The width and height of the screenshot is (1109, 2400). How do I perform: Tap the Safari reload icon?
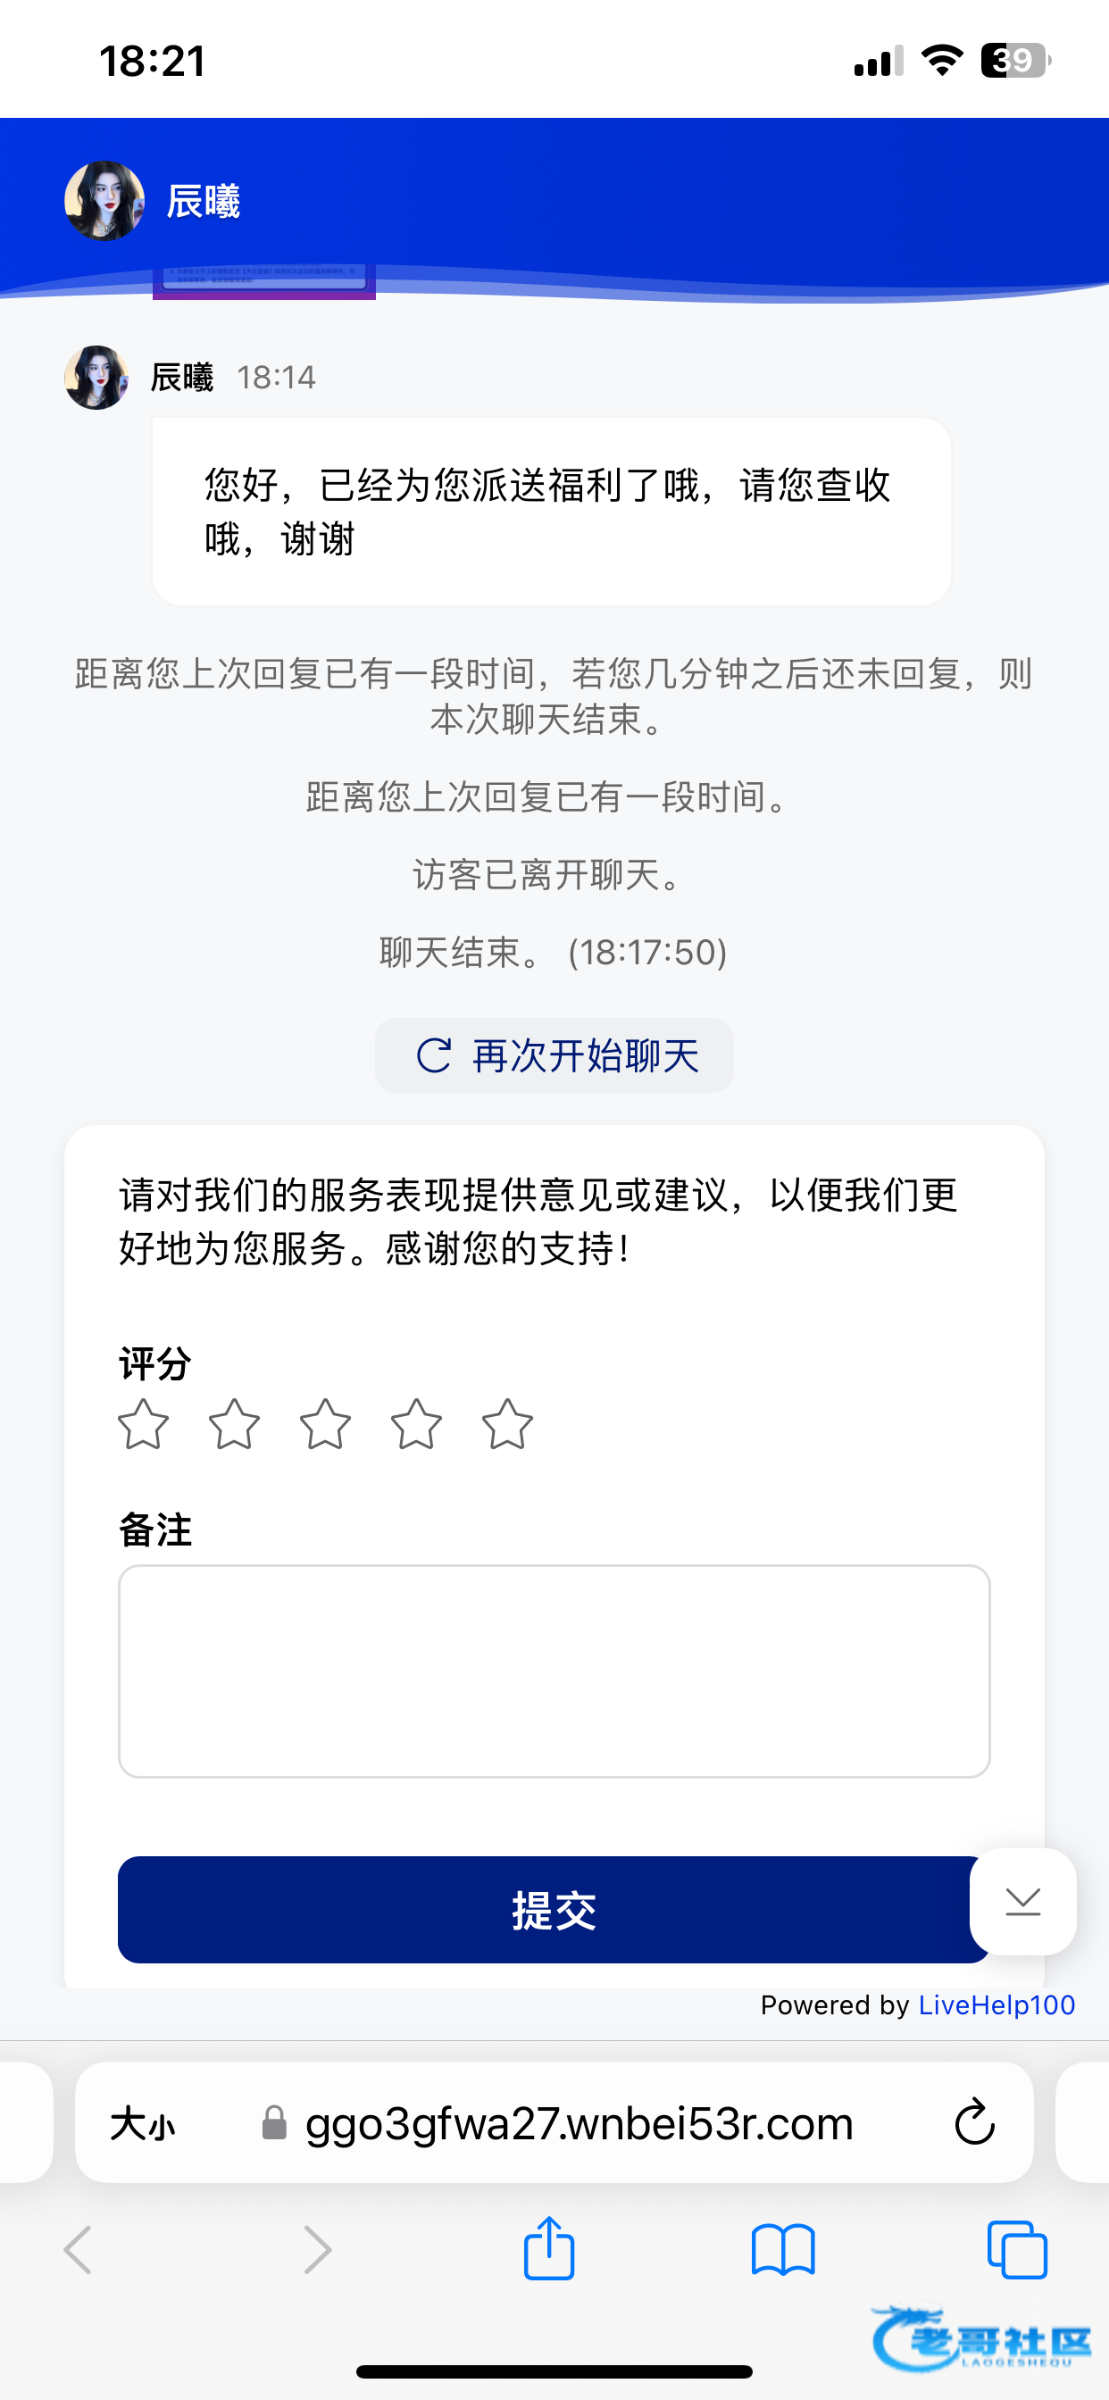click(974, 2122)
